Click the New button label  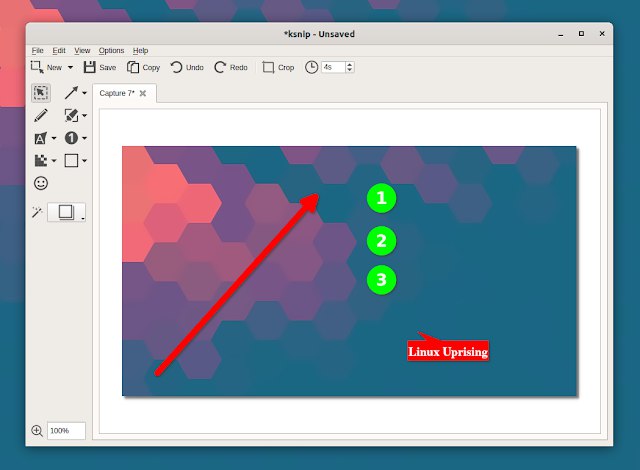pyautogui.click(x=54, y=67)
